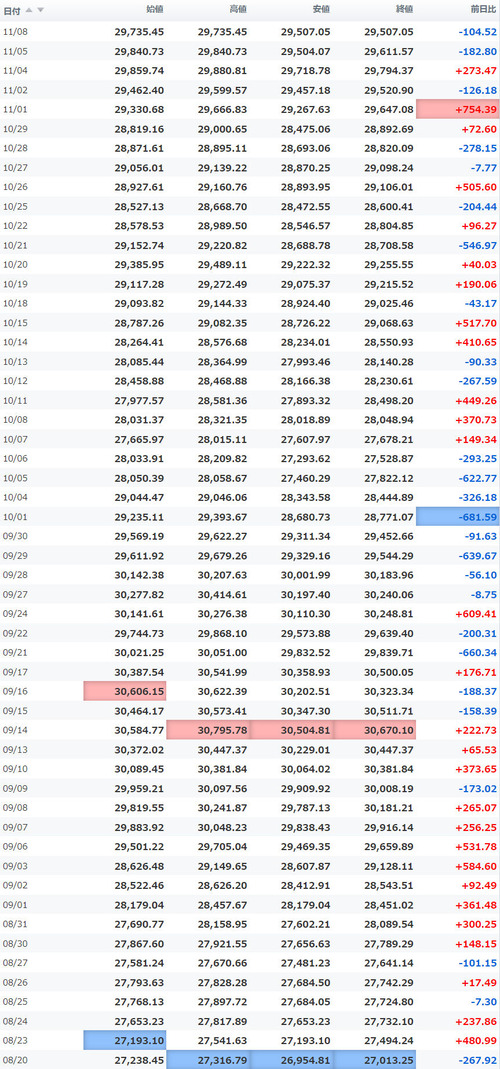Select highlighted closing price 27,013.25

(374, 1060)
